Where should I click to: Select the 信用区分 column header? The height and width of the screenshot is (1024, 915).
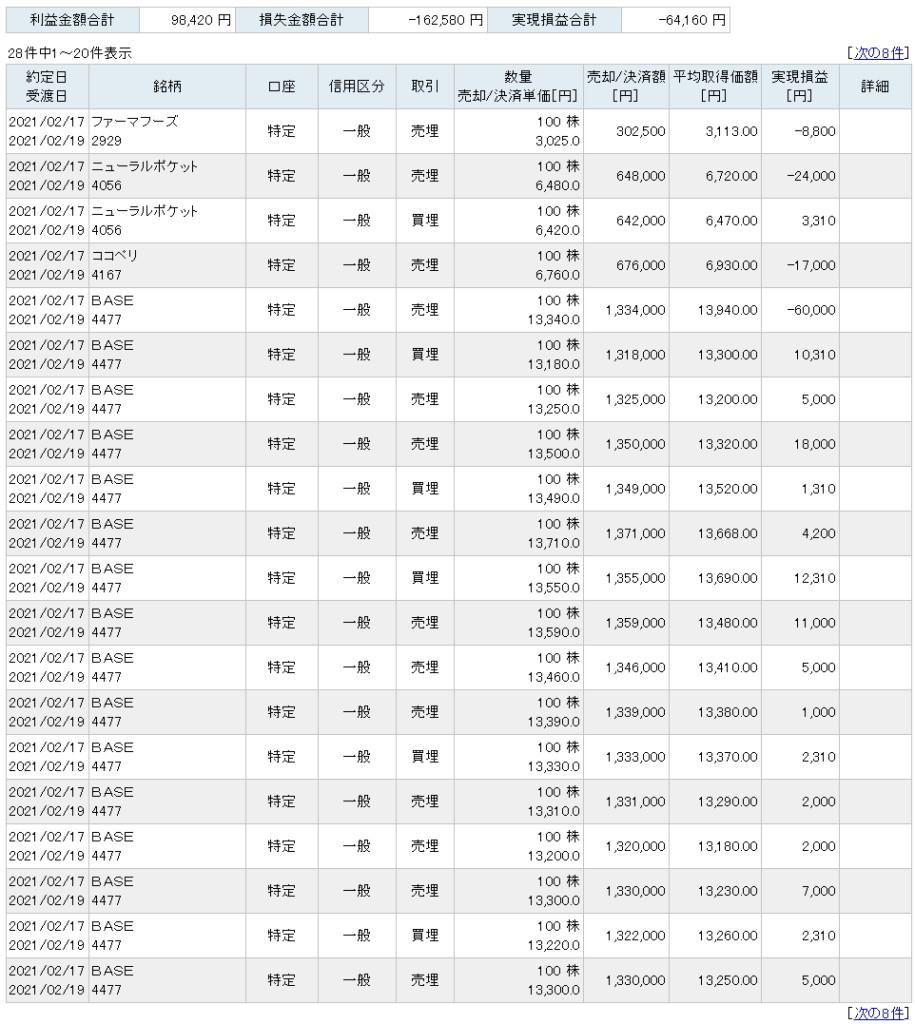point(357,86)
